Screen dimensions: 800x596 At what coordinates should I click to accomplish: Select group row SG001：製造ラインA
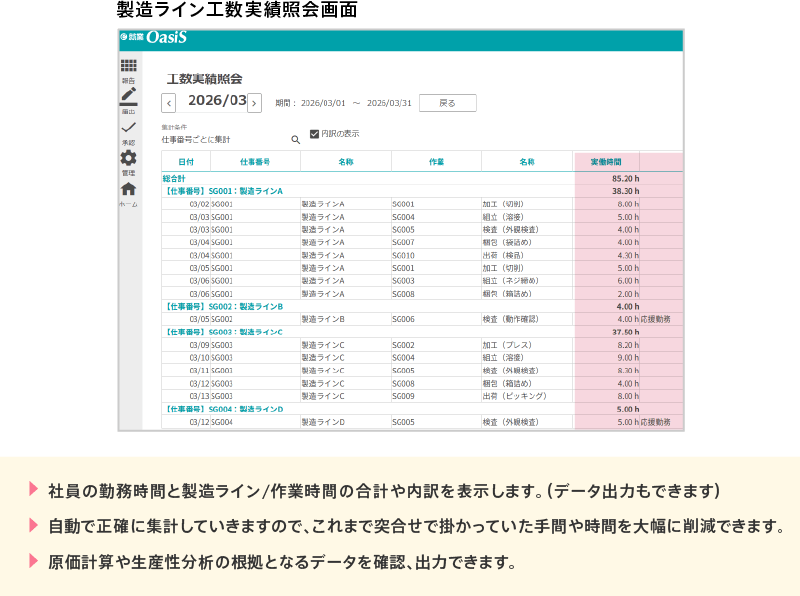point(222,191)
